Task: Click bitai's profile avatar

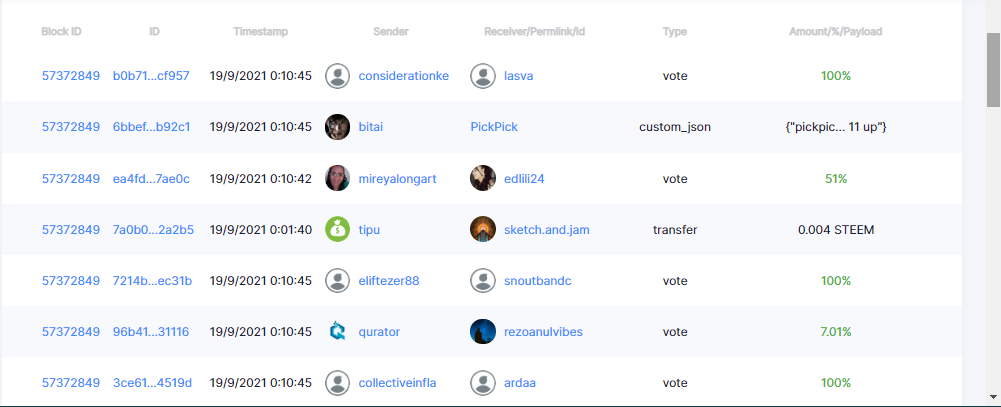Action: [338, 127]
